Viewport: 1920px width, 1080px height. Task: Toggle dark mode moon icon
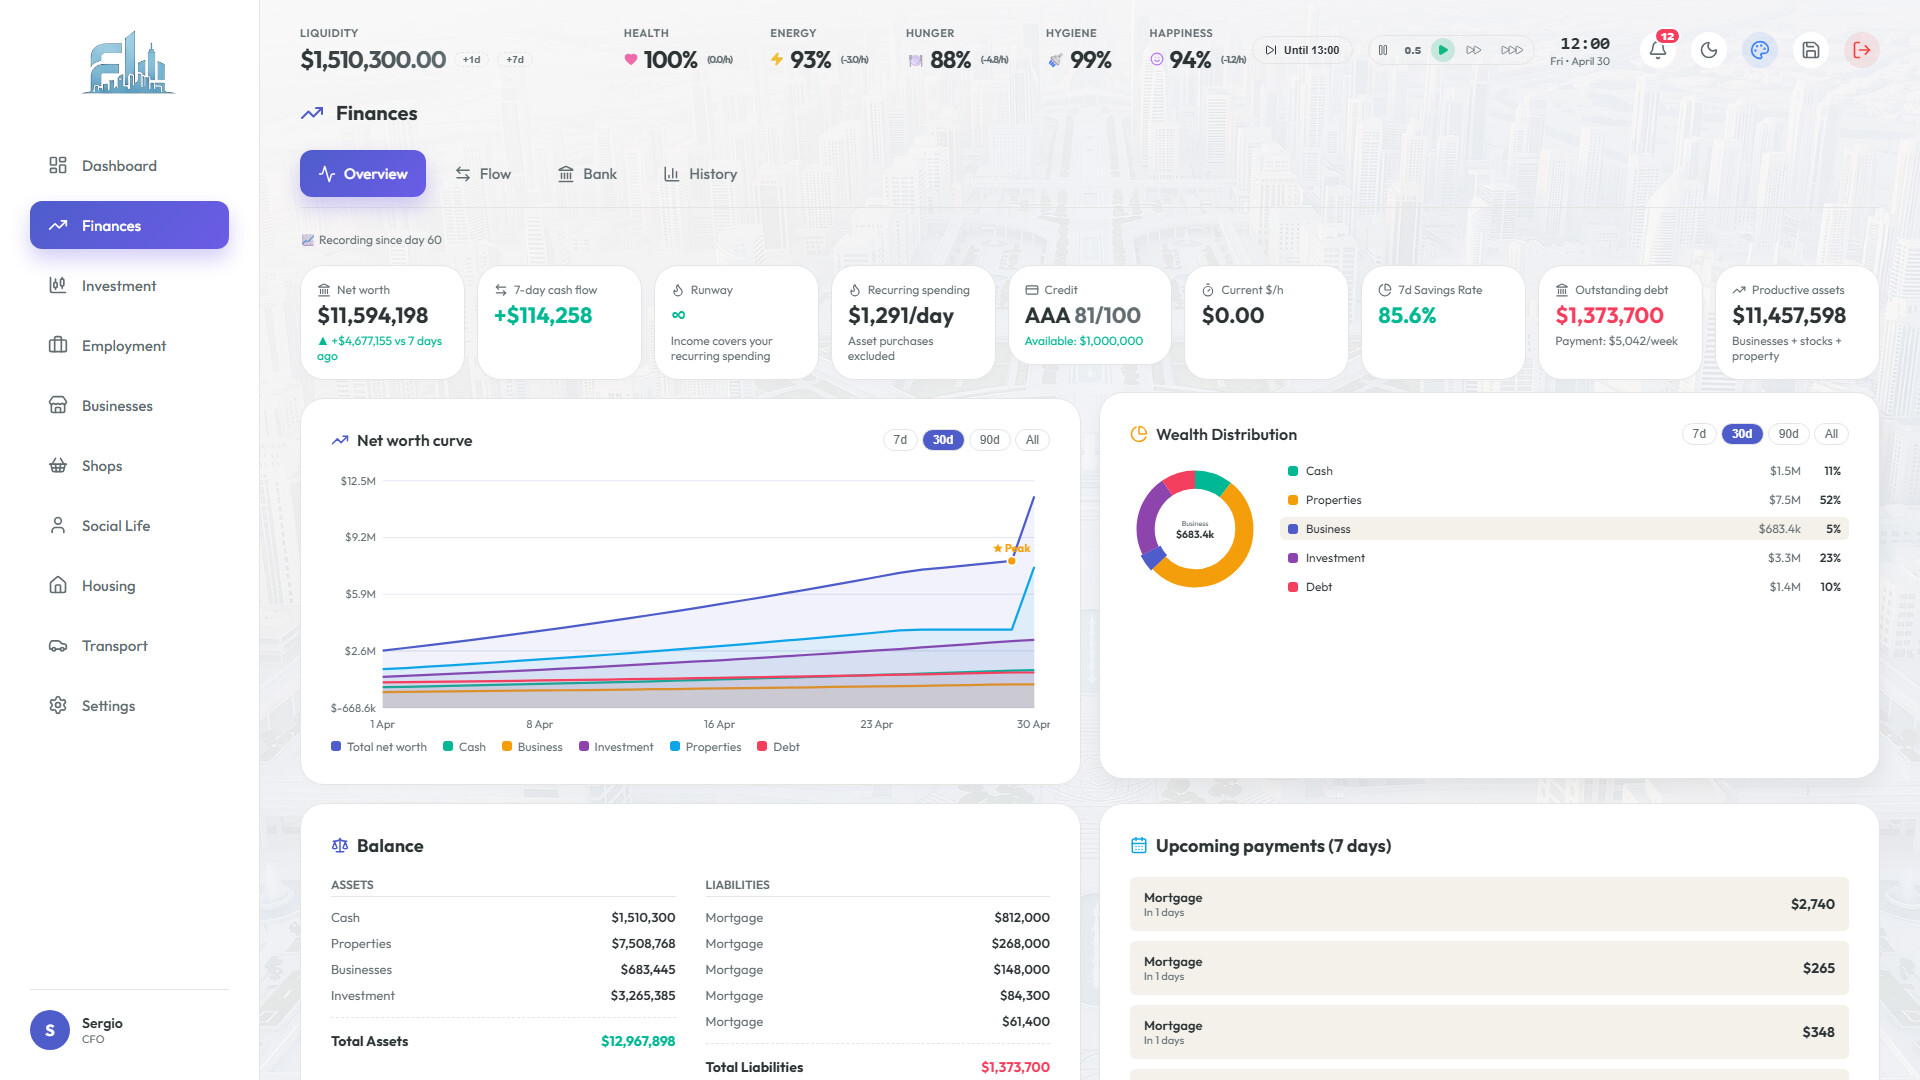click(x=1709, y=50)
